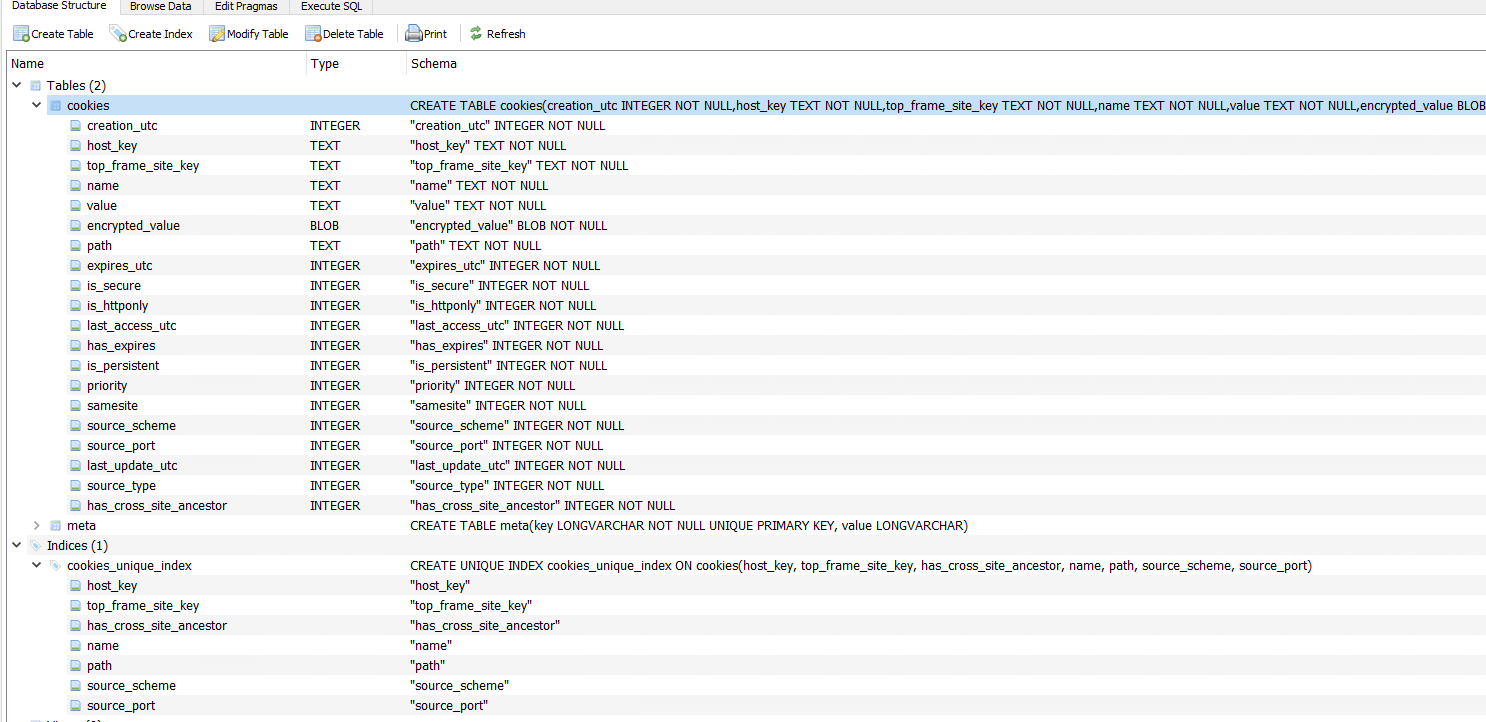The height and width of the screenshot is (722, 1486).
Task: Click the Print toolbar icon
Action: pyautogui.click(x=414, y=34)
